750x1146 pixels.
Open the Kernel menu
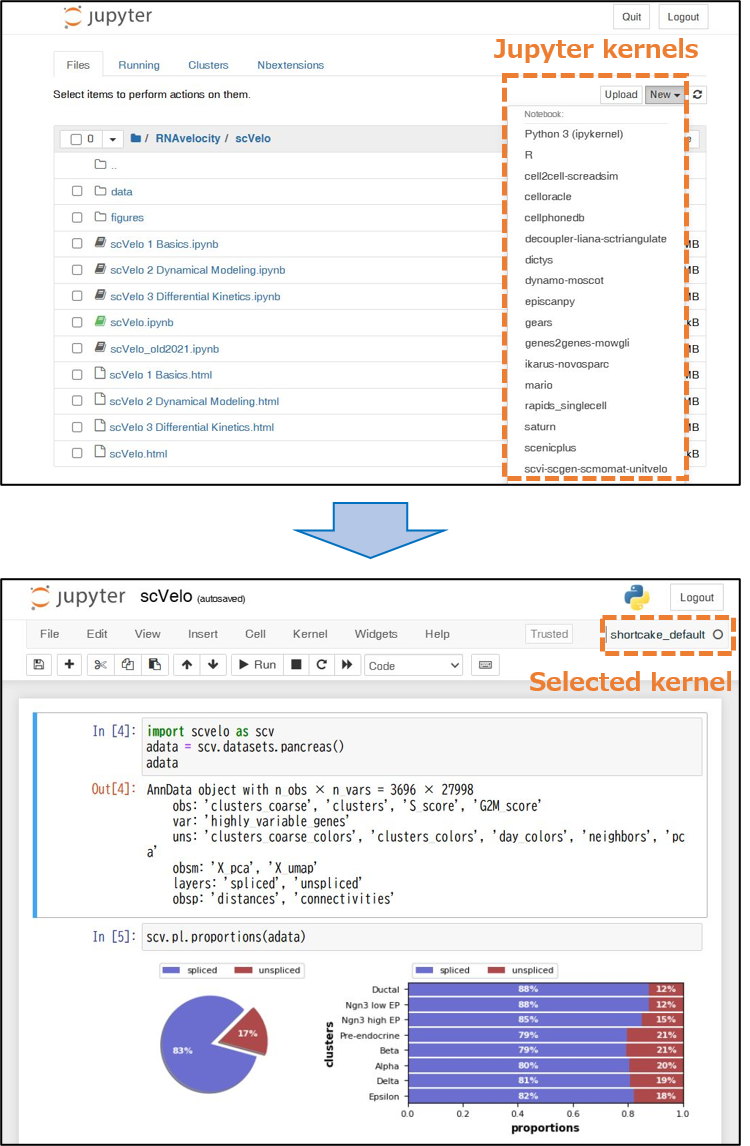pyautogui.click(x=310, y=634)
